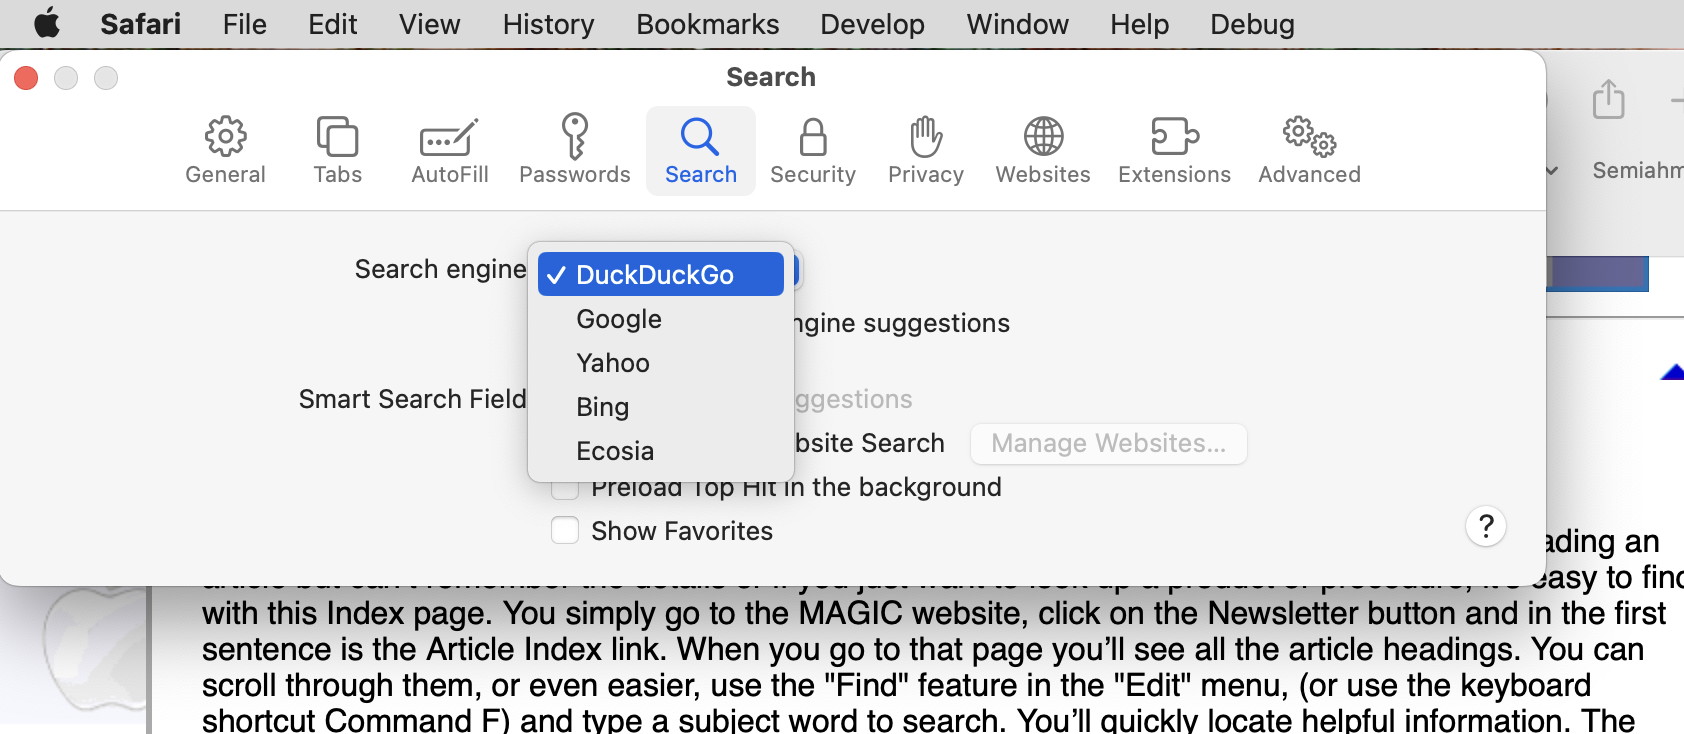
Task: Open the Apple menu
Action: coord(46,23)
